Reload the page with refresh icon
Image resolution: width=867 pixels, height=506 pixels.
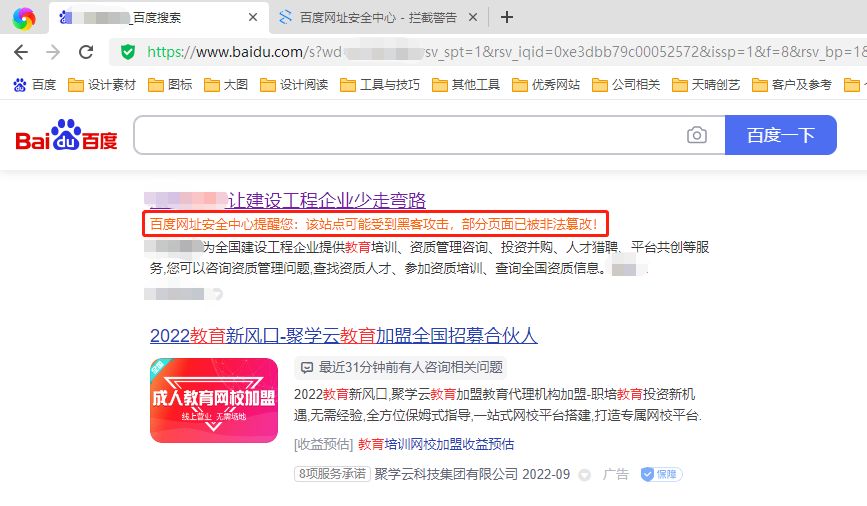pos(87,52)
